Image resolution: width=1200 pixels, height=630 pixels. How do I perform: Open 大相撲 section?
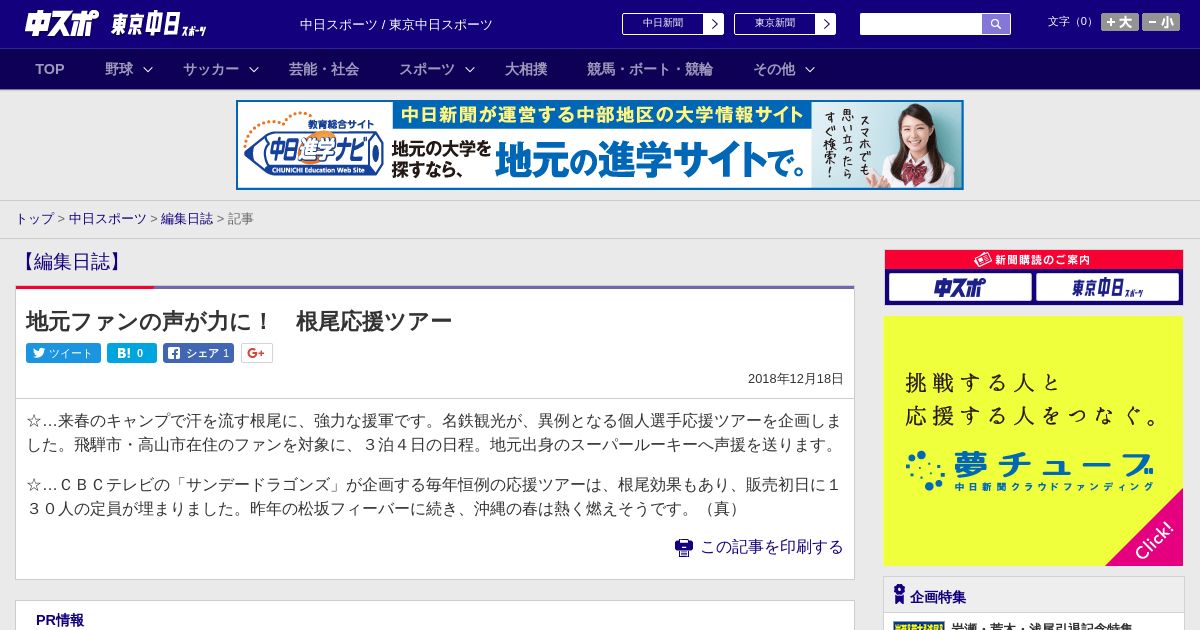tap(526, 69)
